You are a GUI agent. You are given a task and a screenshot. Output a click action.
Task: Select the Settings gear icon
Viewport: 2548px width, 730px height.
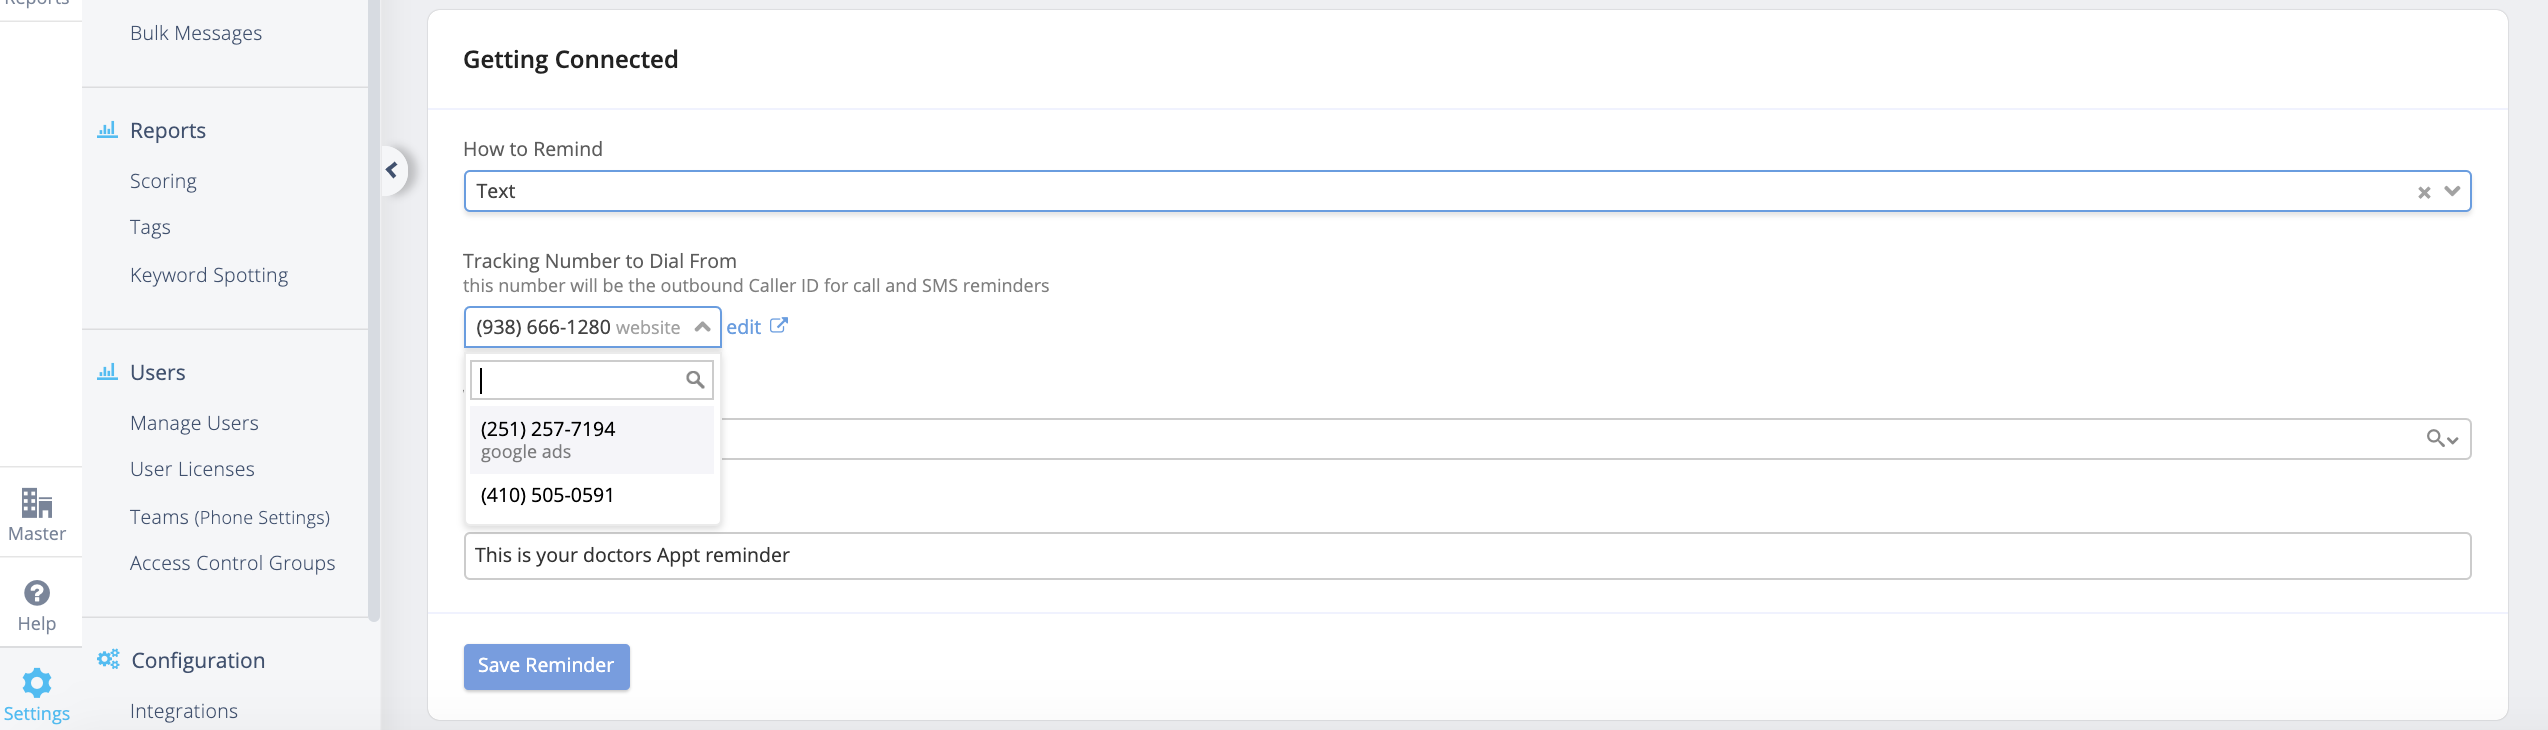(x=37, y=683)
